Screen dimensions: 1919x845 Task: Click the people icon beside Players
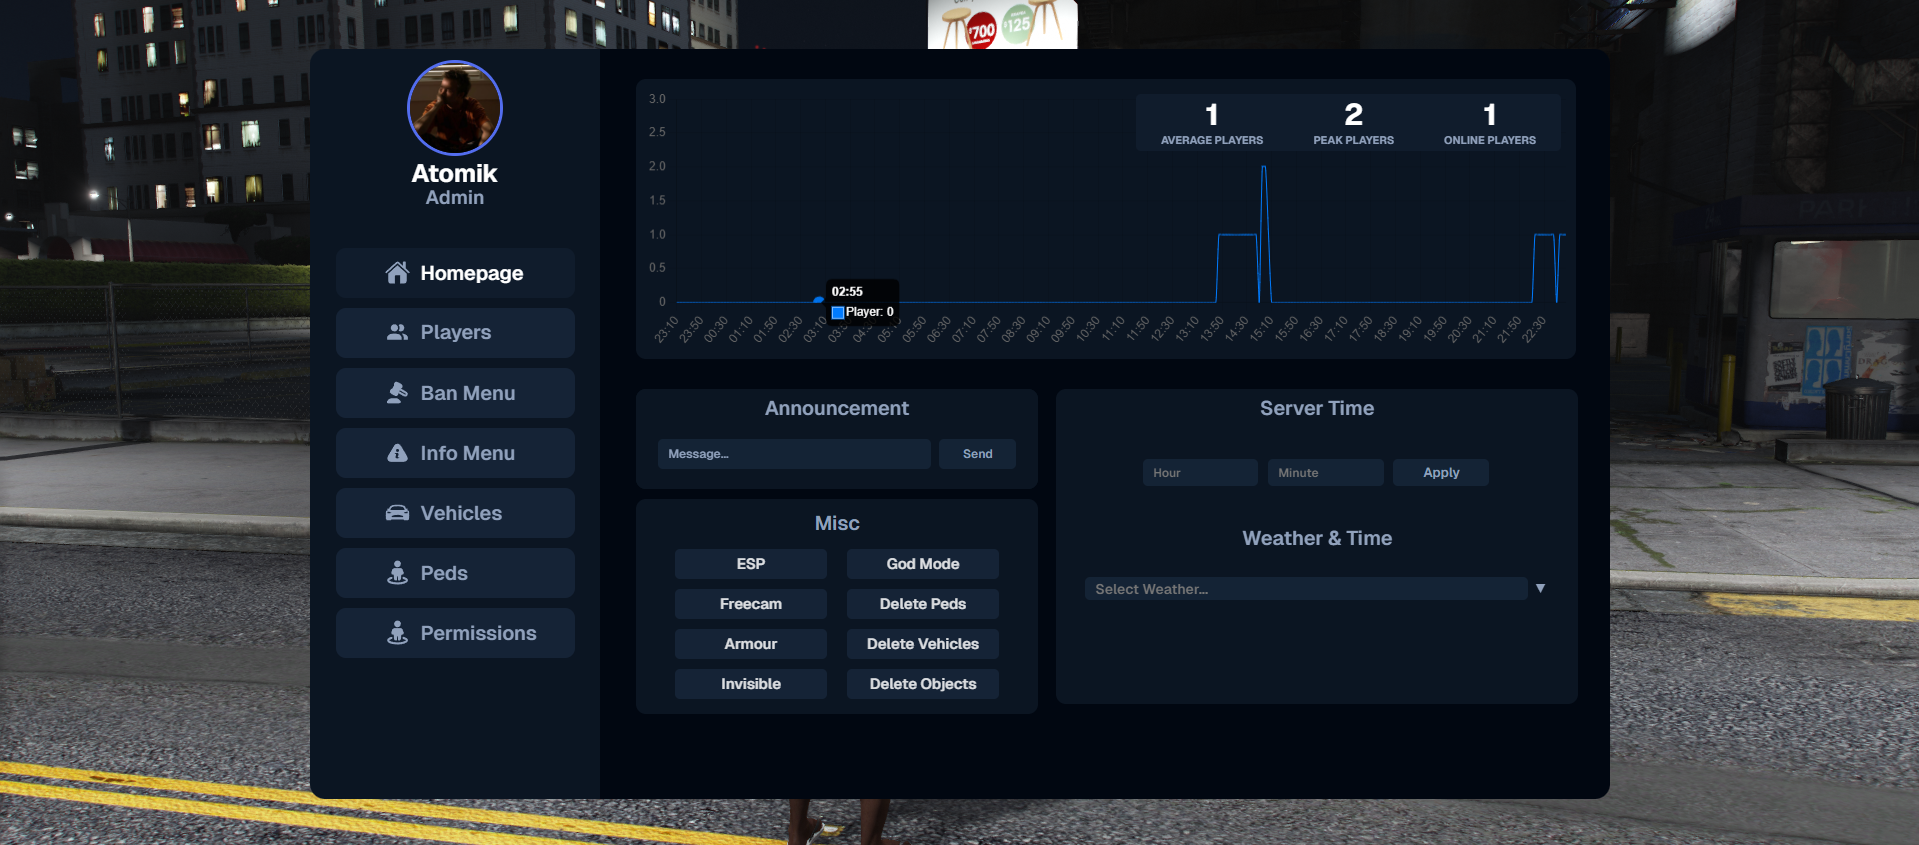(x=397, y=332)
